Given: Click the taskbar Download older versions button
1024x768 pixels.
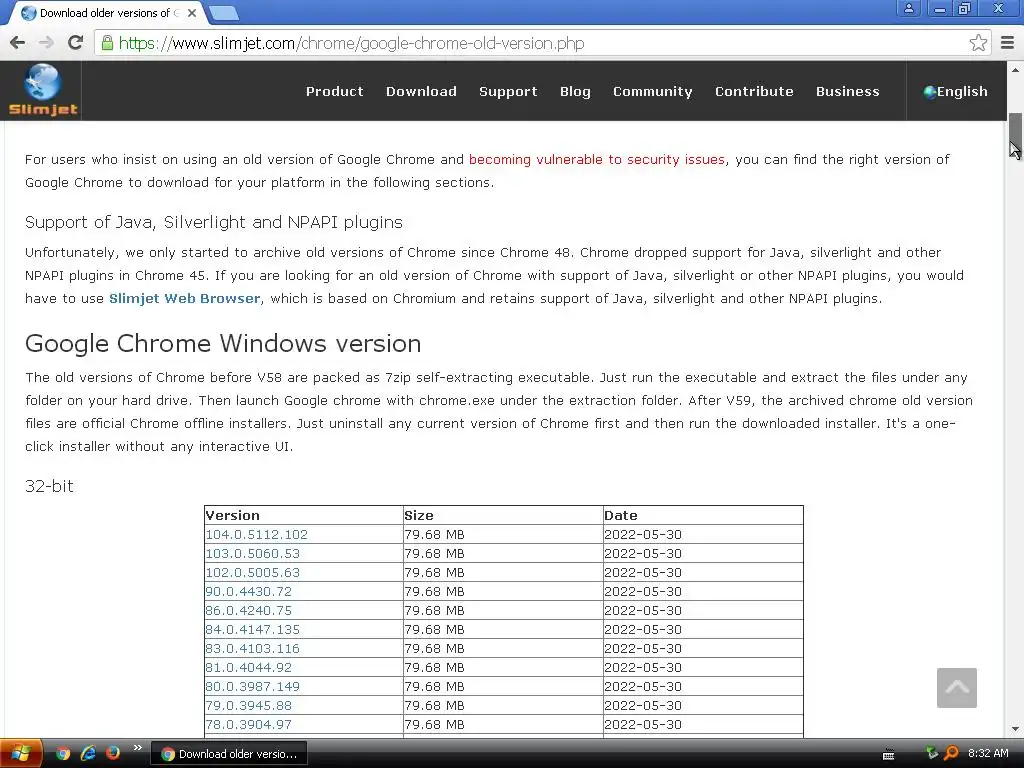Looking at the screenshot, I should pyautogui.click(x=229, y=754).
